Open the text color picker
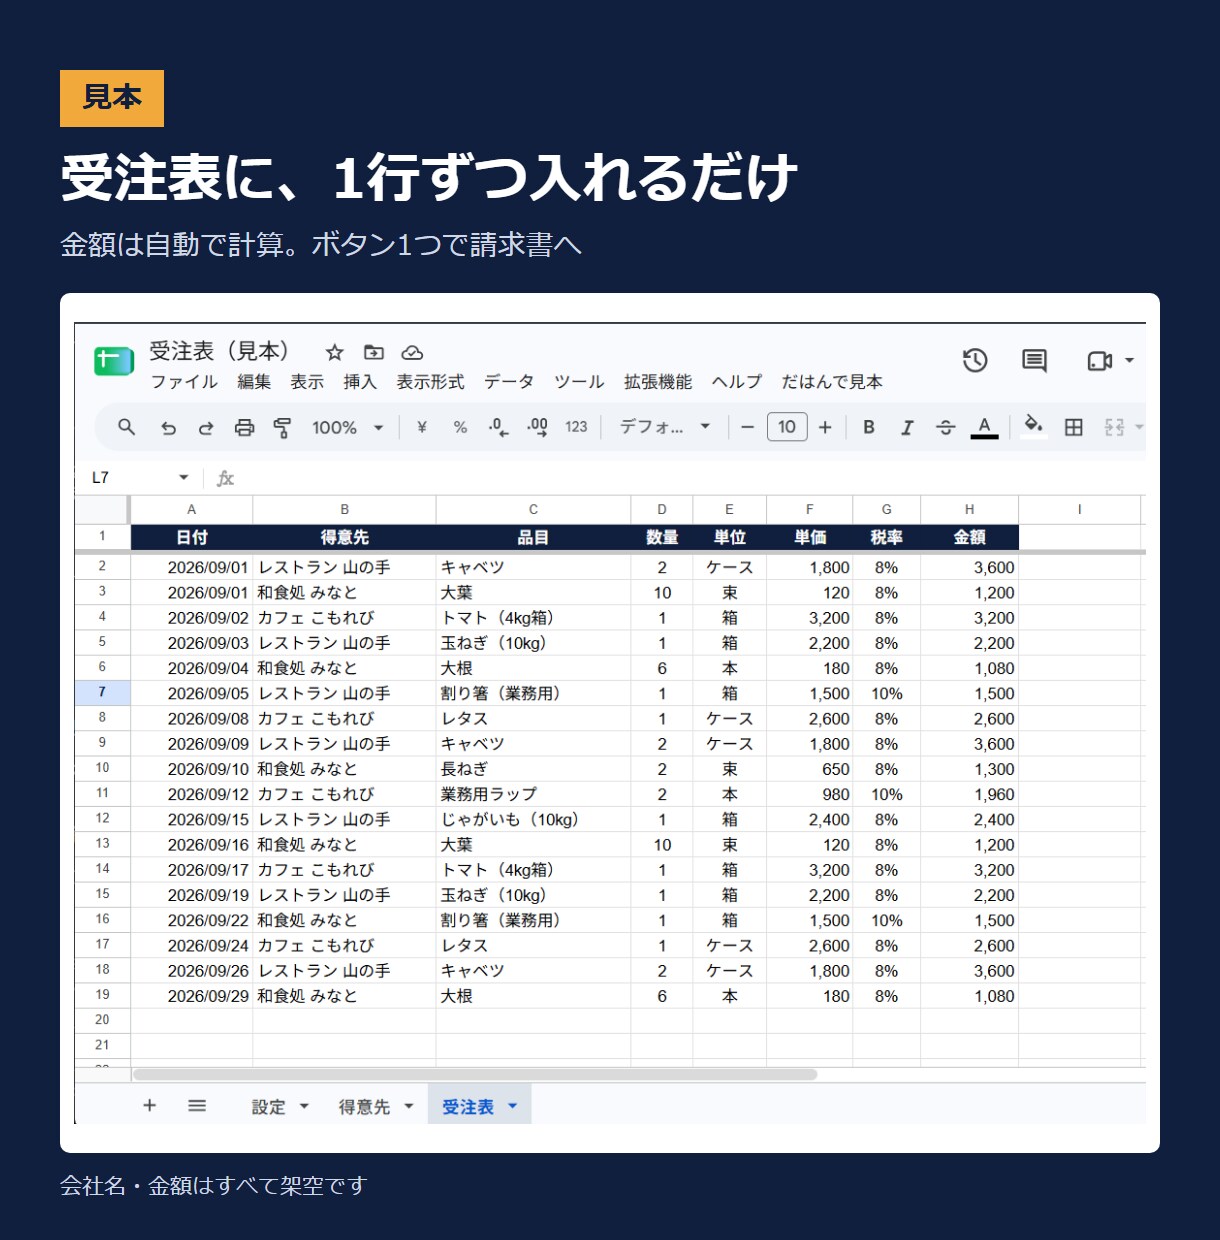The width and height of the screenshot is (1220, 1240). click(x=984, y=427)
